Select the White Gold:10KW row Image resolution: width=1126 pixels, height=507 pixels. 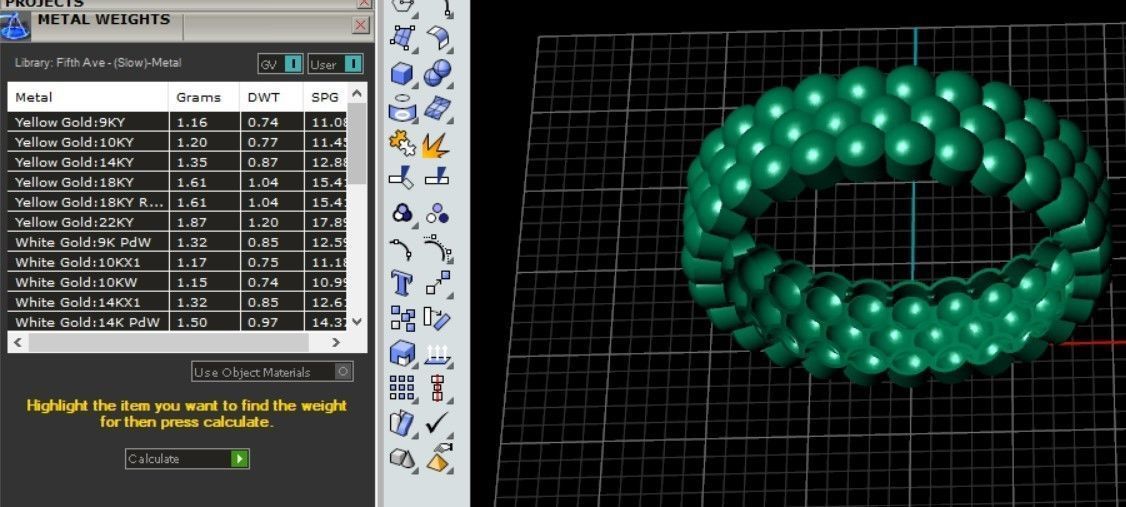(177, 282)
